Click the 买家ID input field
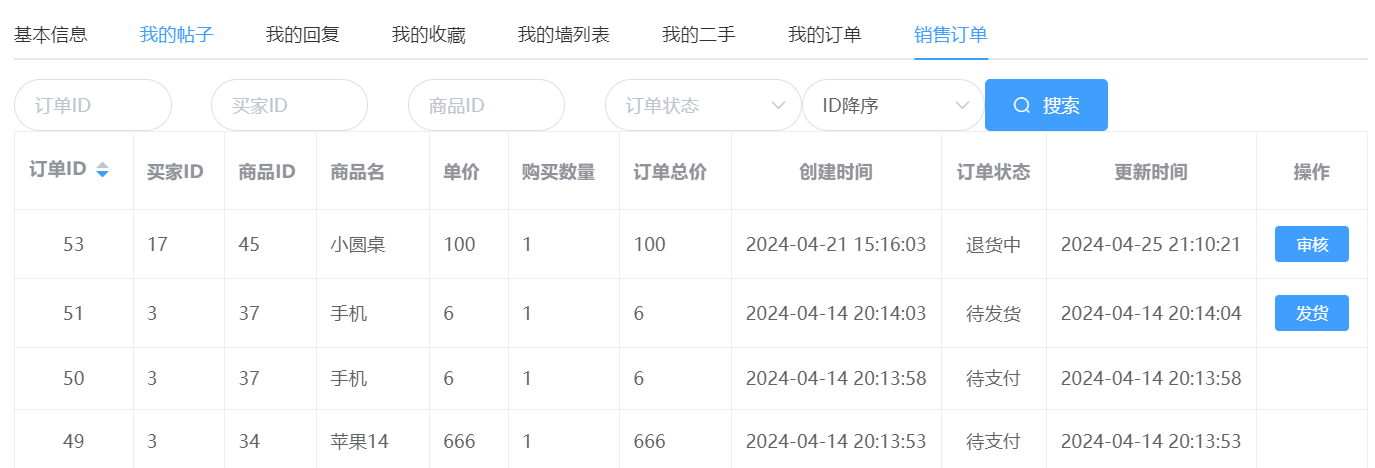 tap(290, 105)
